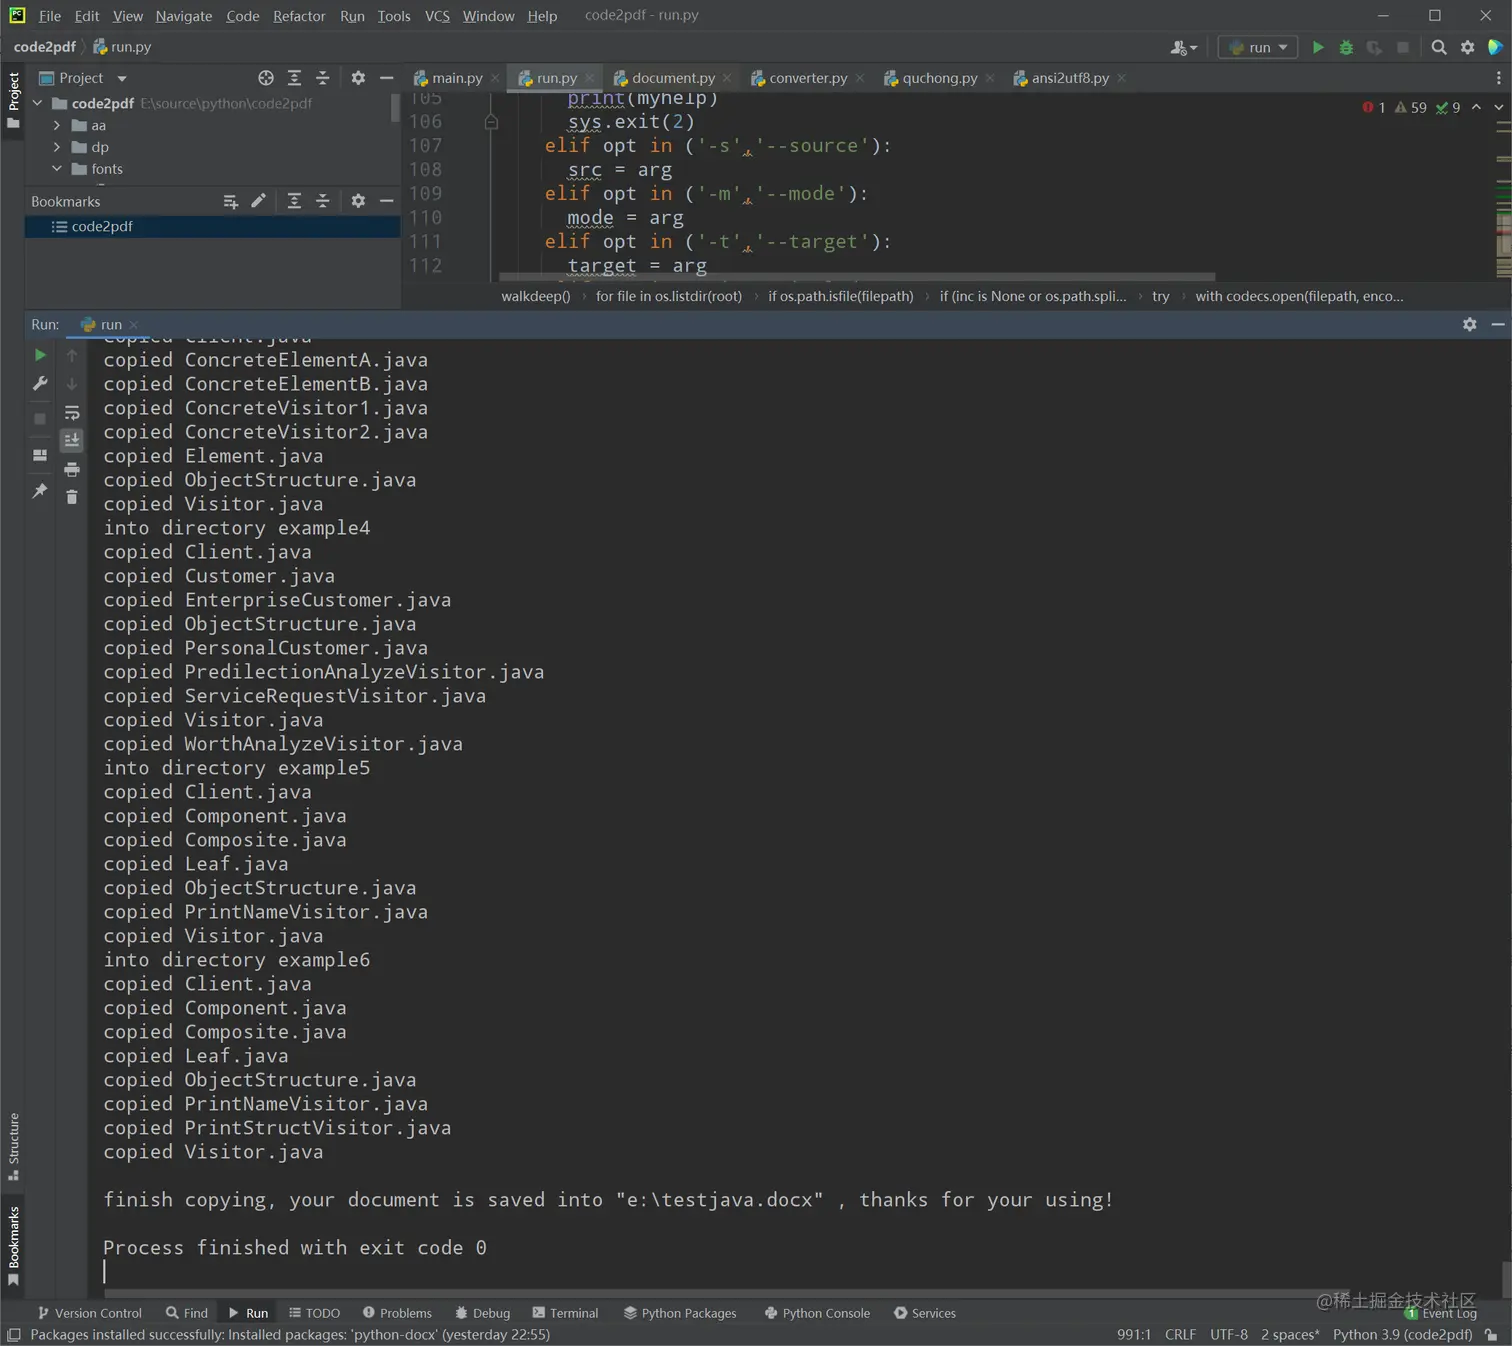Jump to next highlighted error arrow
The image size is (1512, 1346).
(1498, 107)
